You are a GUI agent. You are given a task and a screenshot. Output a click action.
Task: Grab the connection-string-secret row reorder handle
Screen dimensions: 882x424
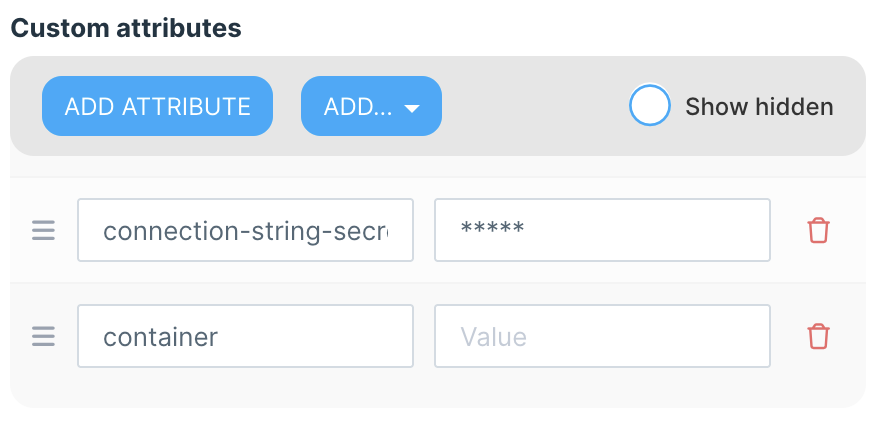click(x=43, y=231)
